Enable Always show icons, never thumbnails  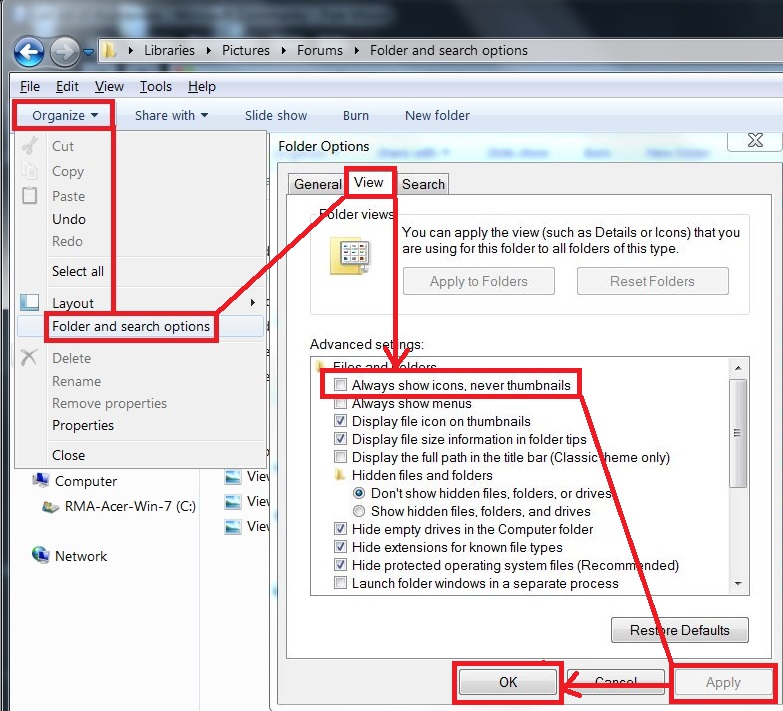341,385
